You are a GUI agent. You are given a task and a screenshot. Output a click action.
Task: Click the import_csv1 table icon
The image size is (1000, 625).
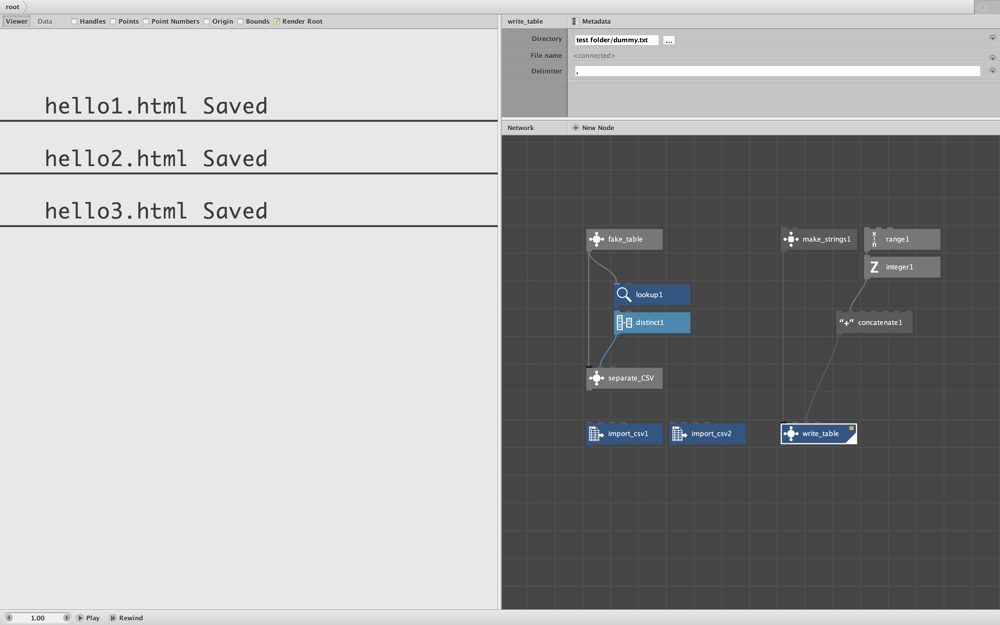coord(596,434)
